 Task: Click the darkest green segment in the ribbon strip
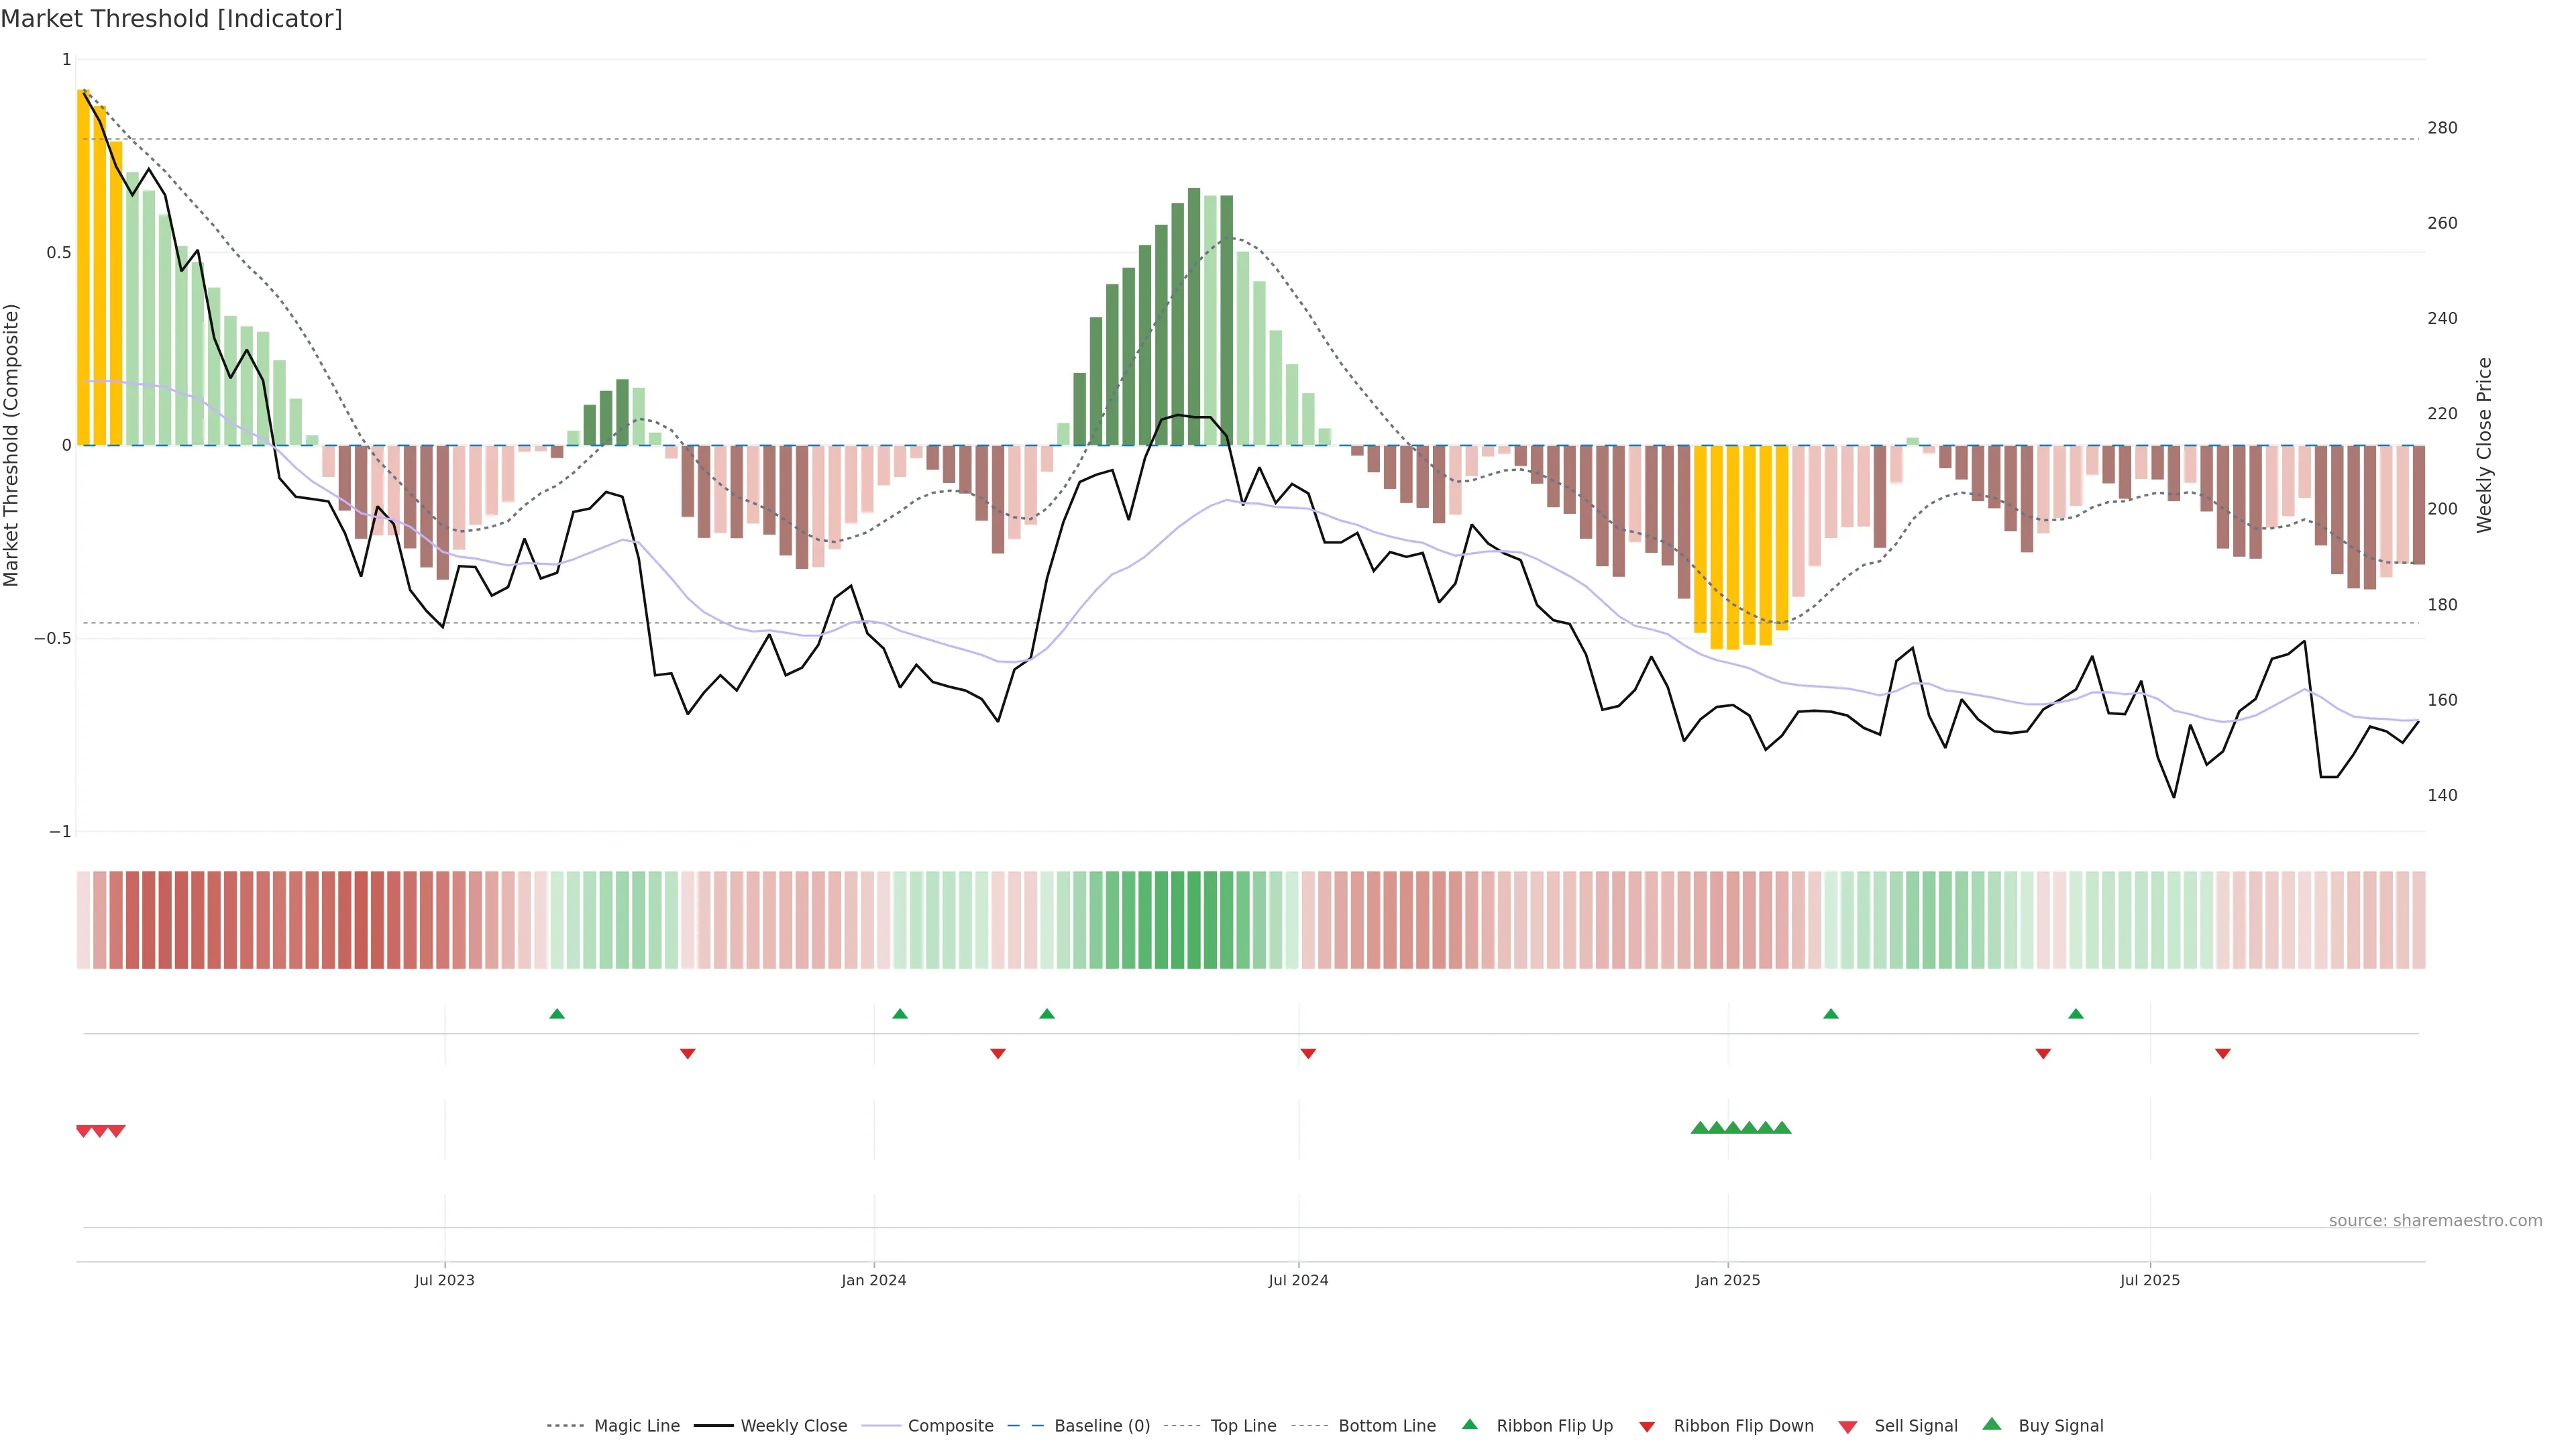1193,920
